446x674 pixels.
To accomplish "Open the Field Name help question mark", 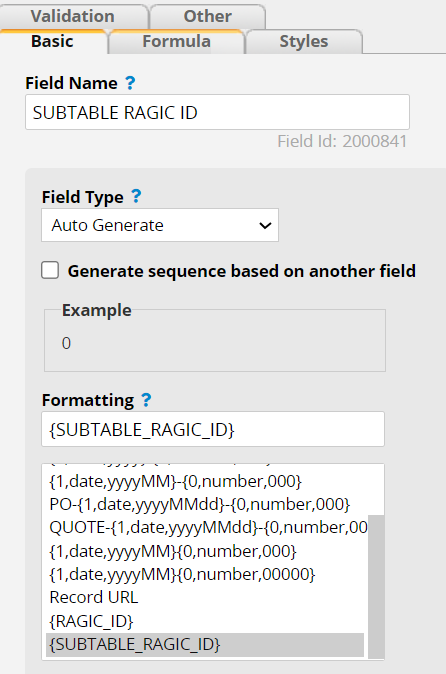I will pyautogui.click(x=130, y=83).
